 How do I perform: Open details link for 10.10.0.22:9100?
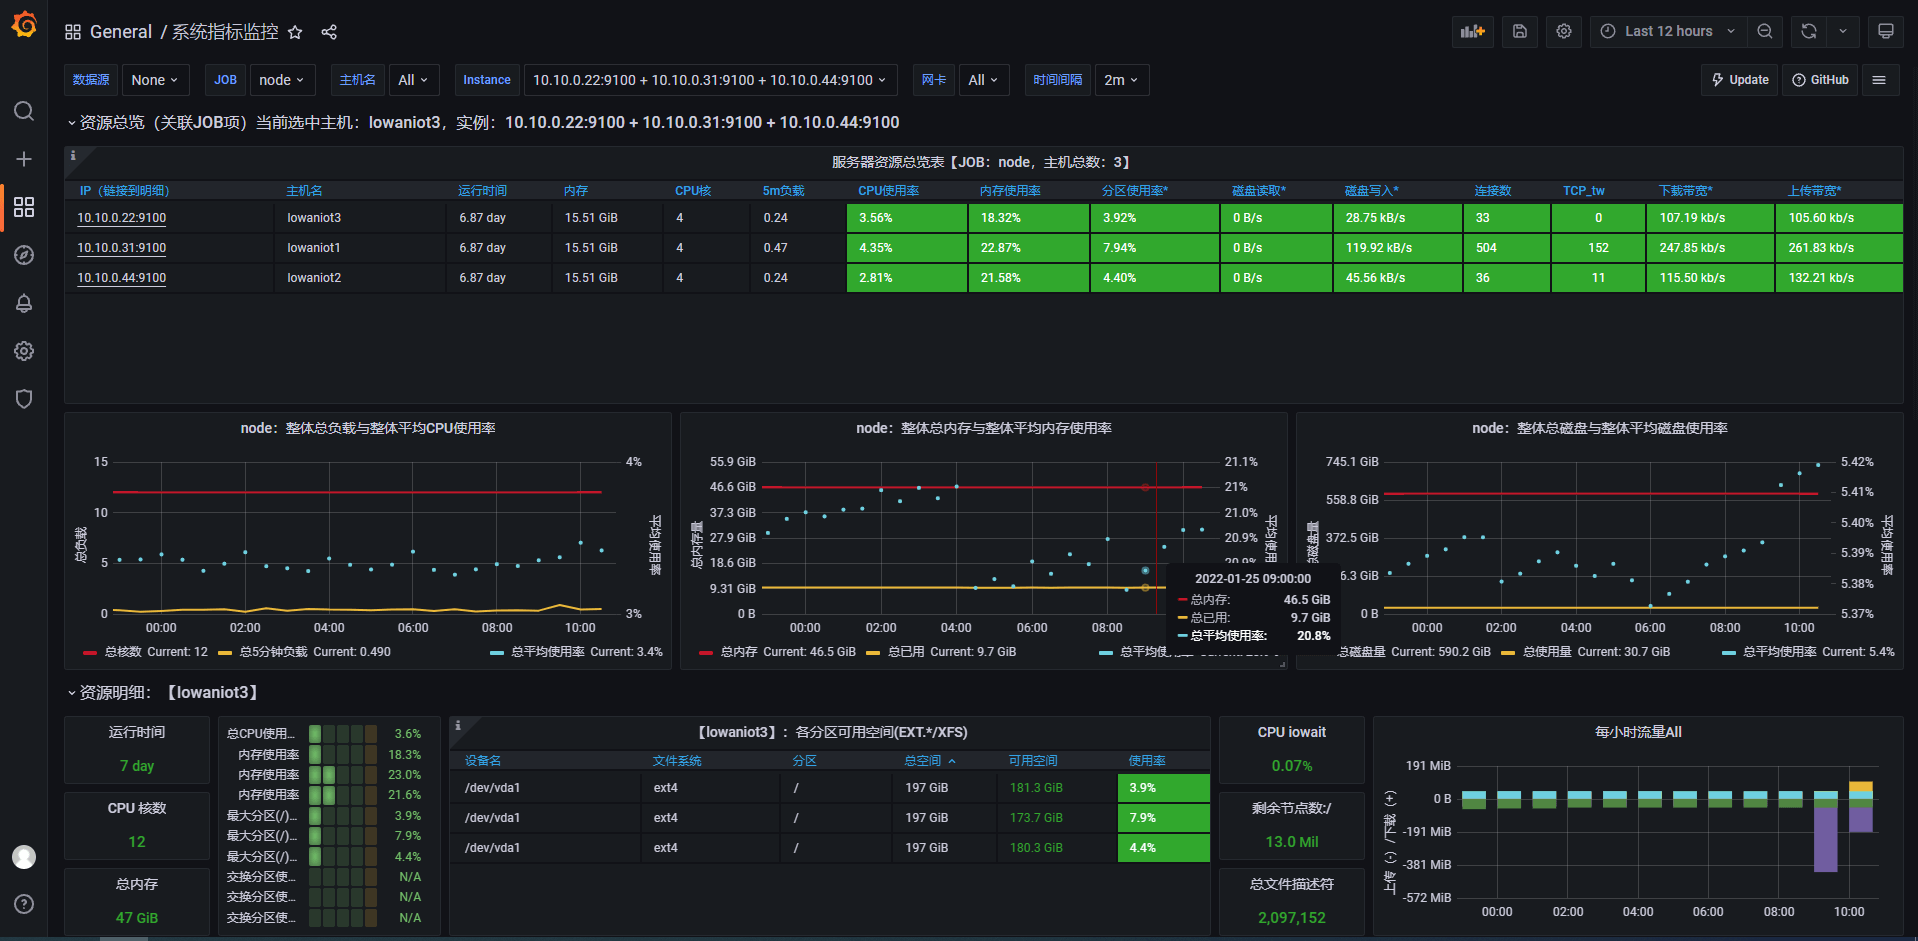pyautogui.click(x=122, y=218)
